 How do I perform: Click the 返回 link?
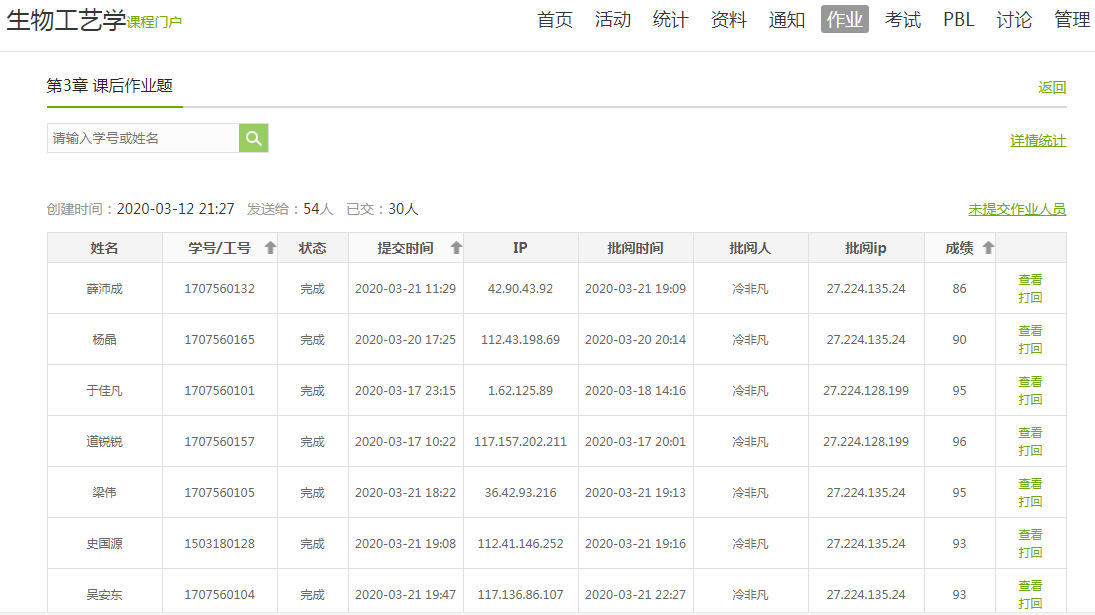(1052, 88)
